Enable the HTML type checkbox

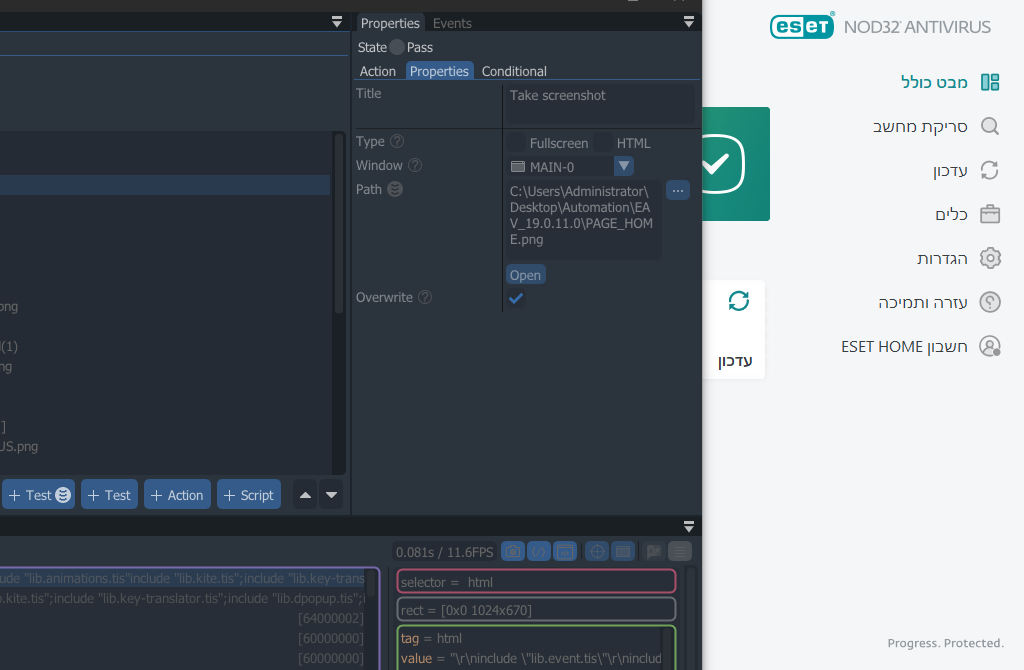pos(603,143)
